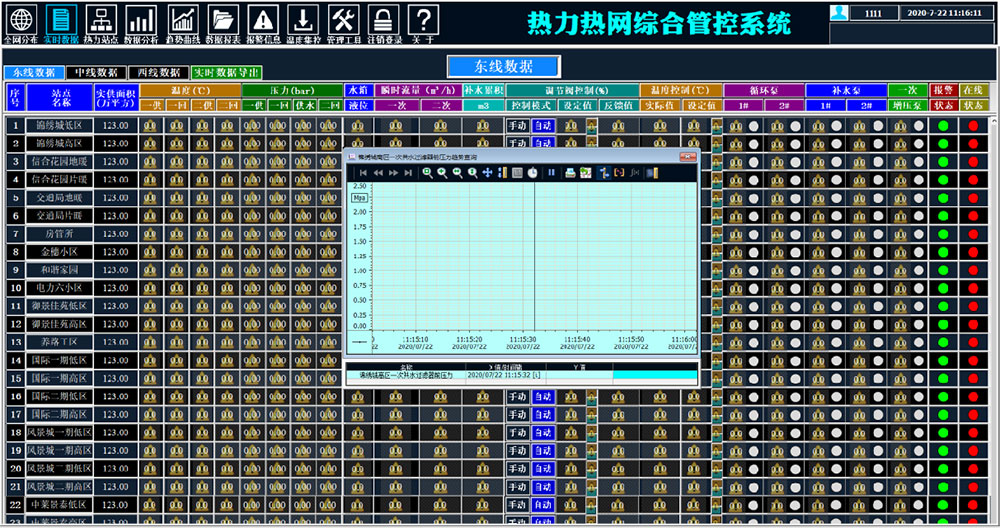Screen dimensions: 1000x528
Task: Select the zoom-area magnifier in trend toolbar
Action: click(x=427, y=173)
